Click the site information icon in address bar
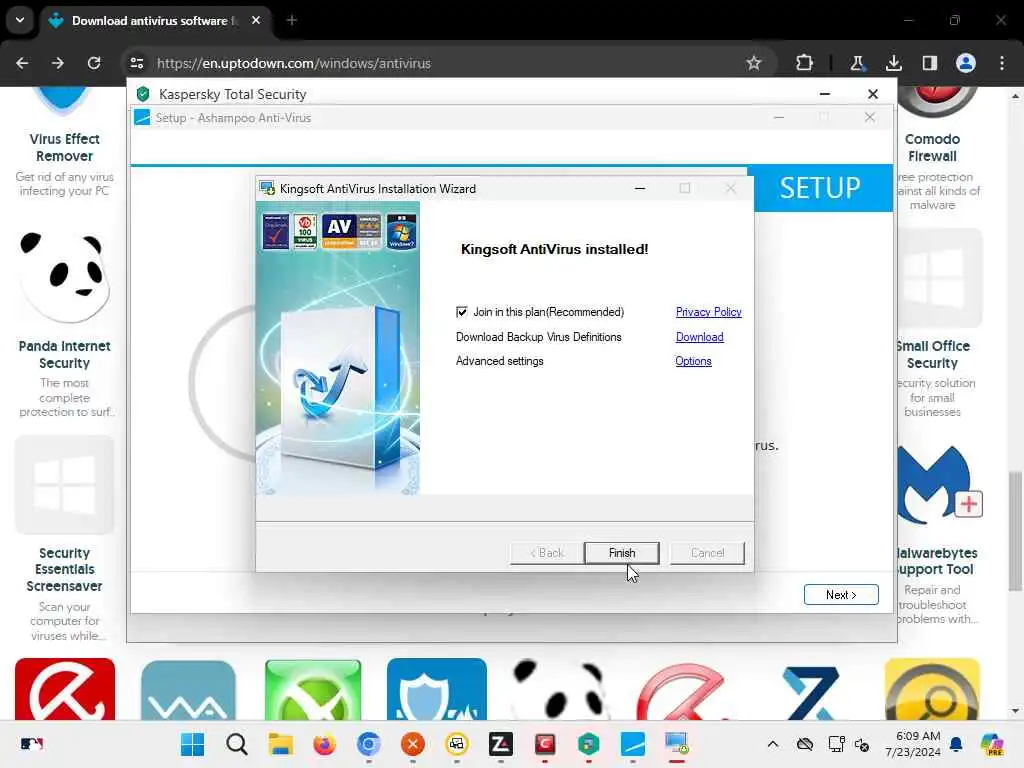The height and width of the screenshot is (768, 1024). (x=137, y=63)
